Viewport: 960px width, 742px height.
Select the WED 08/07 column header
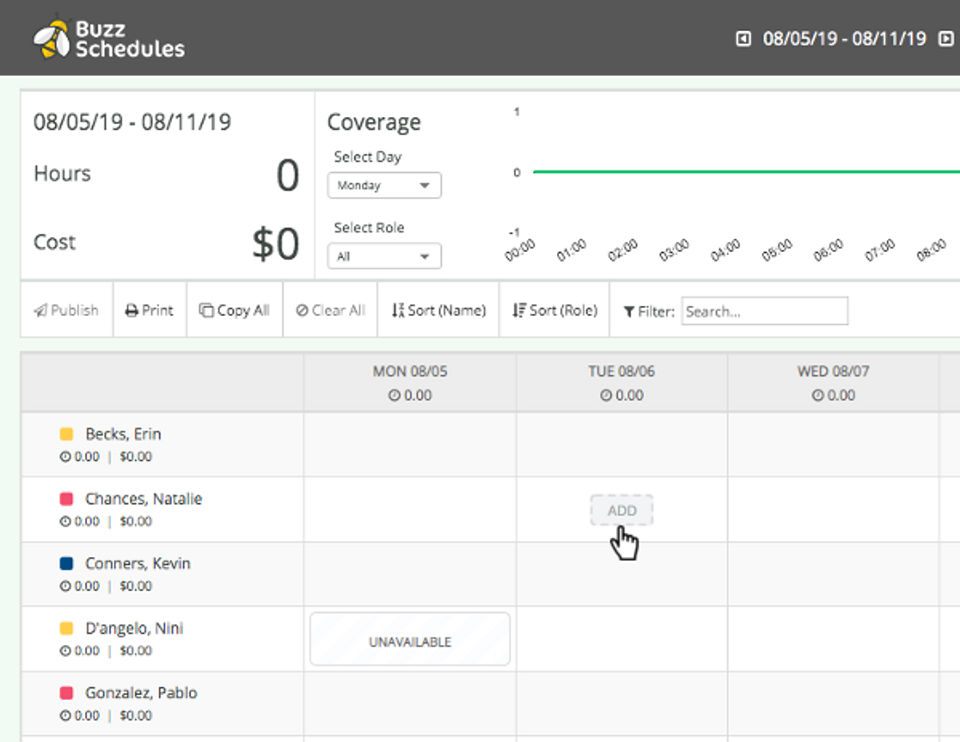(833, 382)
